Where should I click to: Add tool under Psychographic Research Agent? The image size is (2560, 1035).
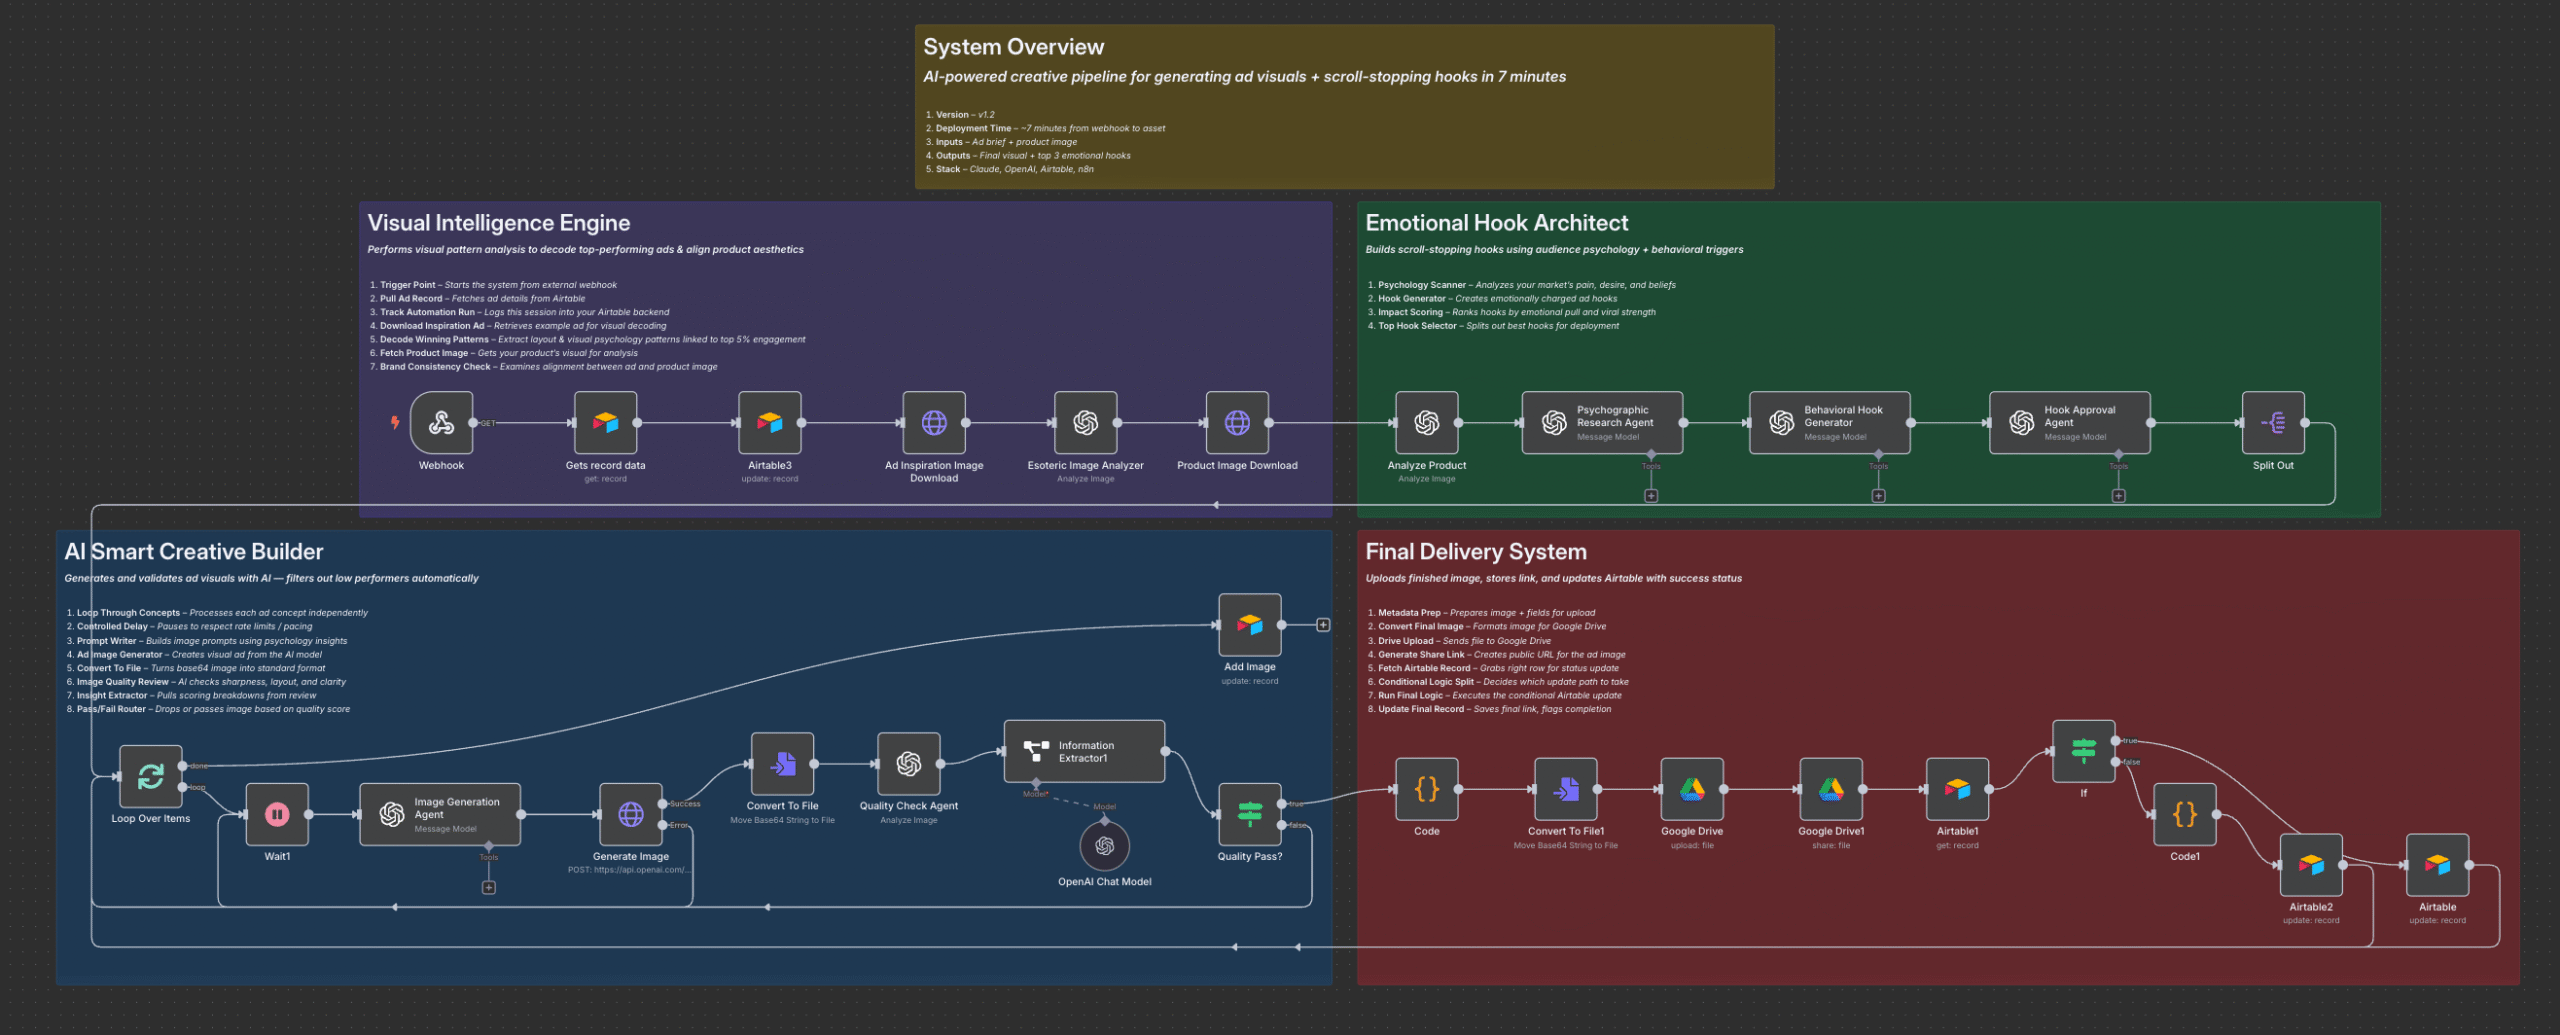1651,496
